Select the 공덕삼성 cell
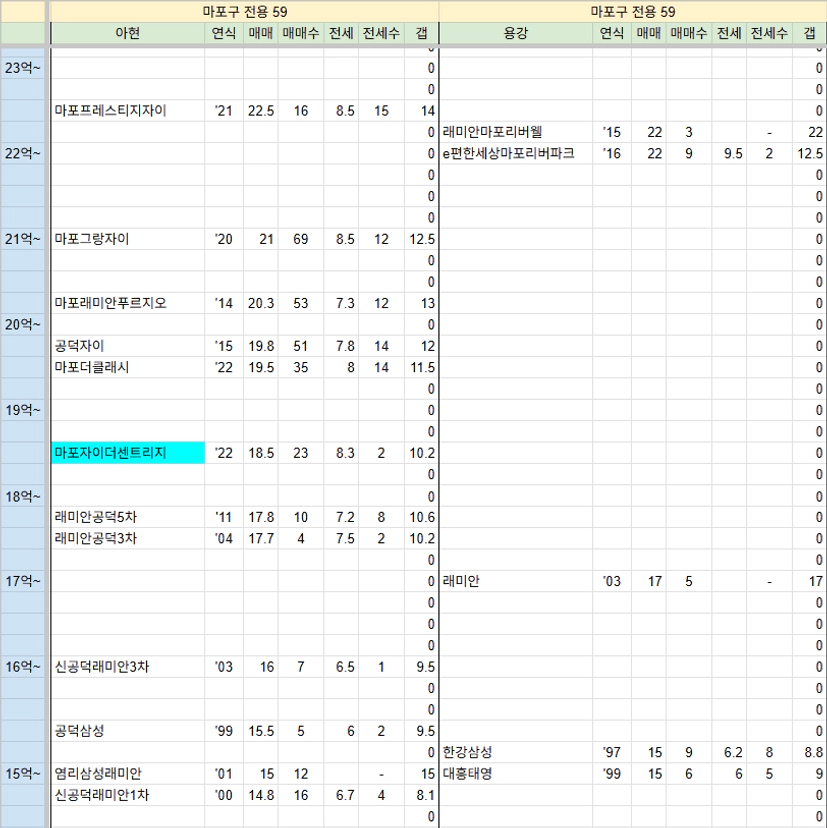Screen dimensions: 827x828 (128, 731)
